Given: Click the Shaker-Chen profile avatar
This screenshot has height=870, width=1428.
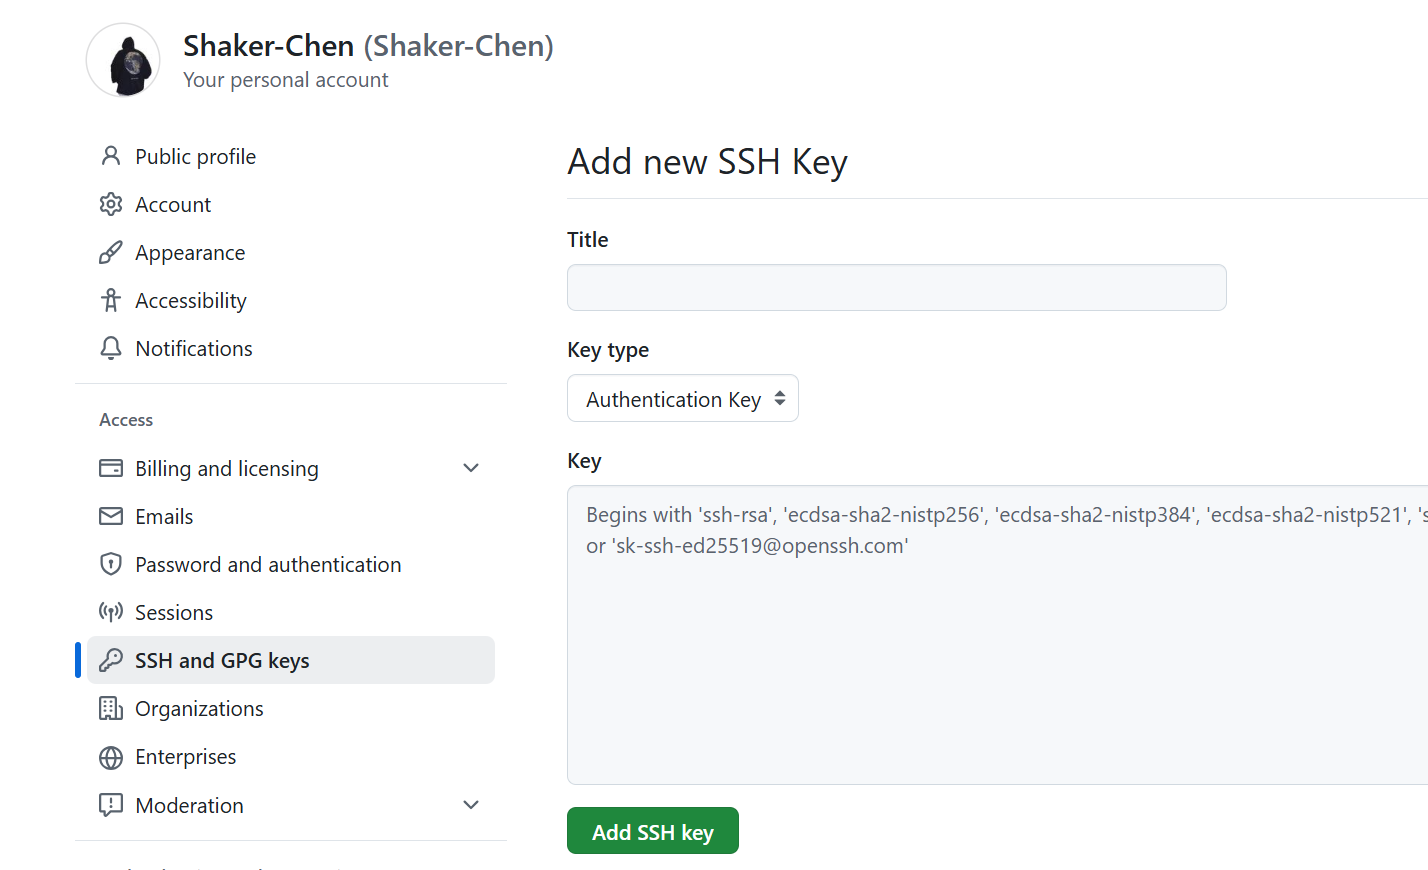Looking at the screenshot, I should (x=123, y=61).
